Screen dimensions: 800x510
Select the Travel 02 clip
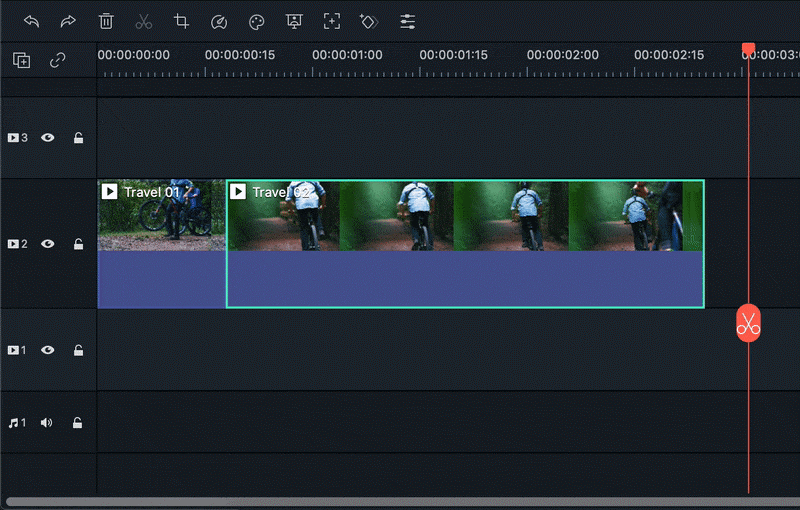pyautogui.click(x=465, y=244)
